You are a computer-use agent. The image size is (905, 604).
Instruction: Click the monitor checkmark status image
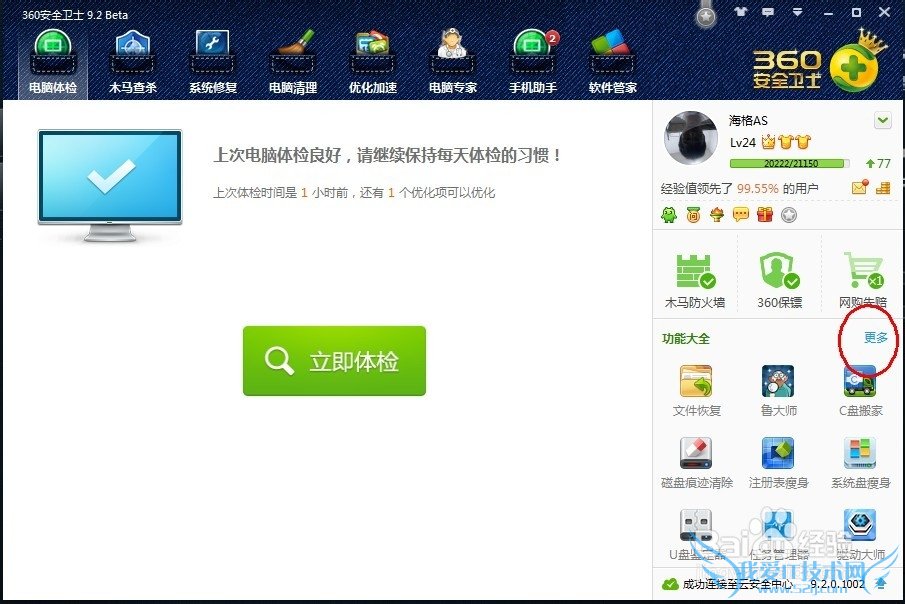tap(110, 185)
